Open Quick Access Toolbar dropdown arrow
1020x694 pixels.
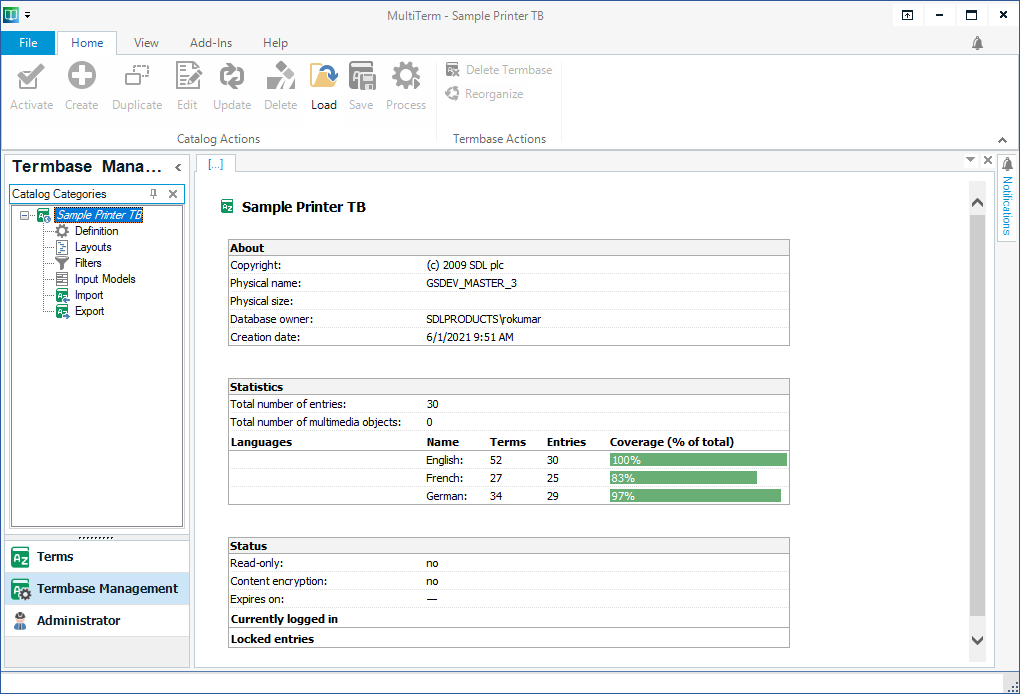pos(27,15)
